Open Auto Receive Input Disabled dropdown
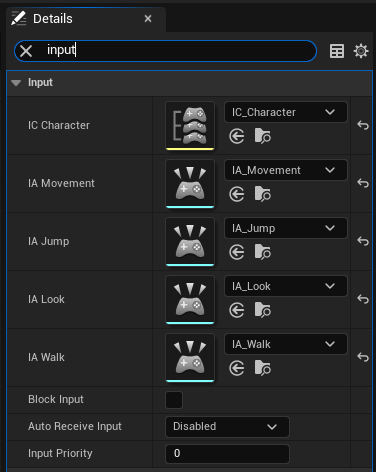376x472 pixels. pyautogui.click(x=227, y=426)
